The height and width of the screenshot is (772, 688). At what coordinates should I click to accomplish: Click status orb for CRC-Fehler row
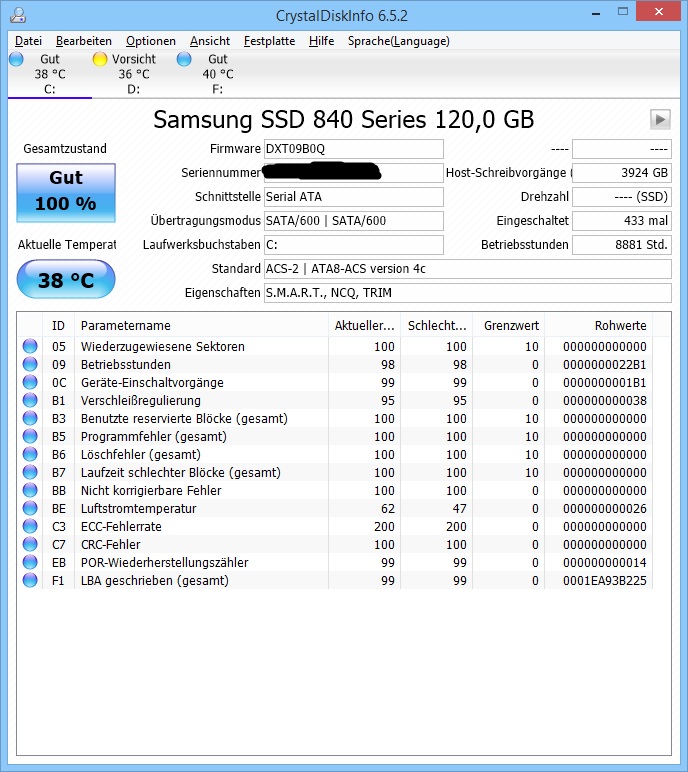click(30, 544)
